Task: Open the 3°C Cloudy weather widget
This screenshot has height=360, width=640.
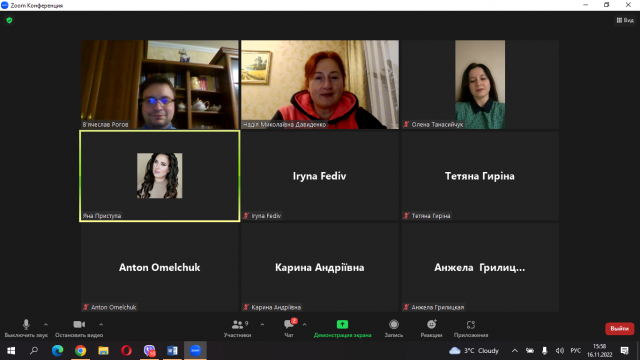Action: click(474, 351)
